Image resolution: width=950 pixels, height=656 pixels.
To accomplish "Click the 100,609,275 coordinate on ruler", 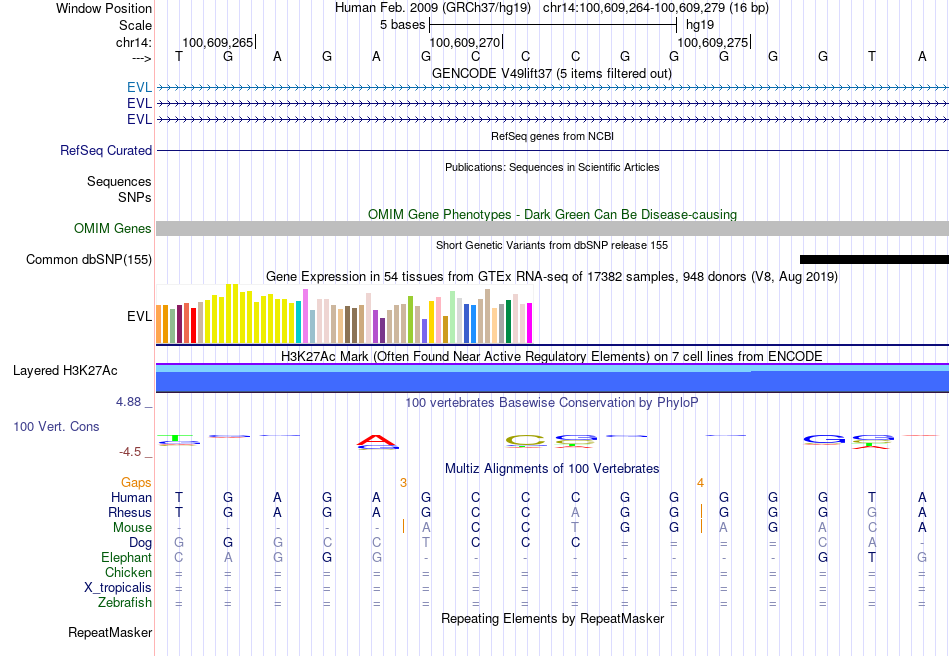I will click(712, 42).
